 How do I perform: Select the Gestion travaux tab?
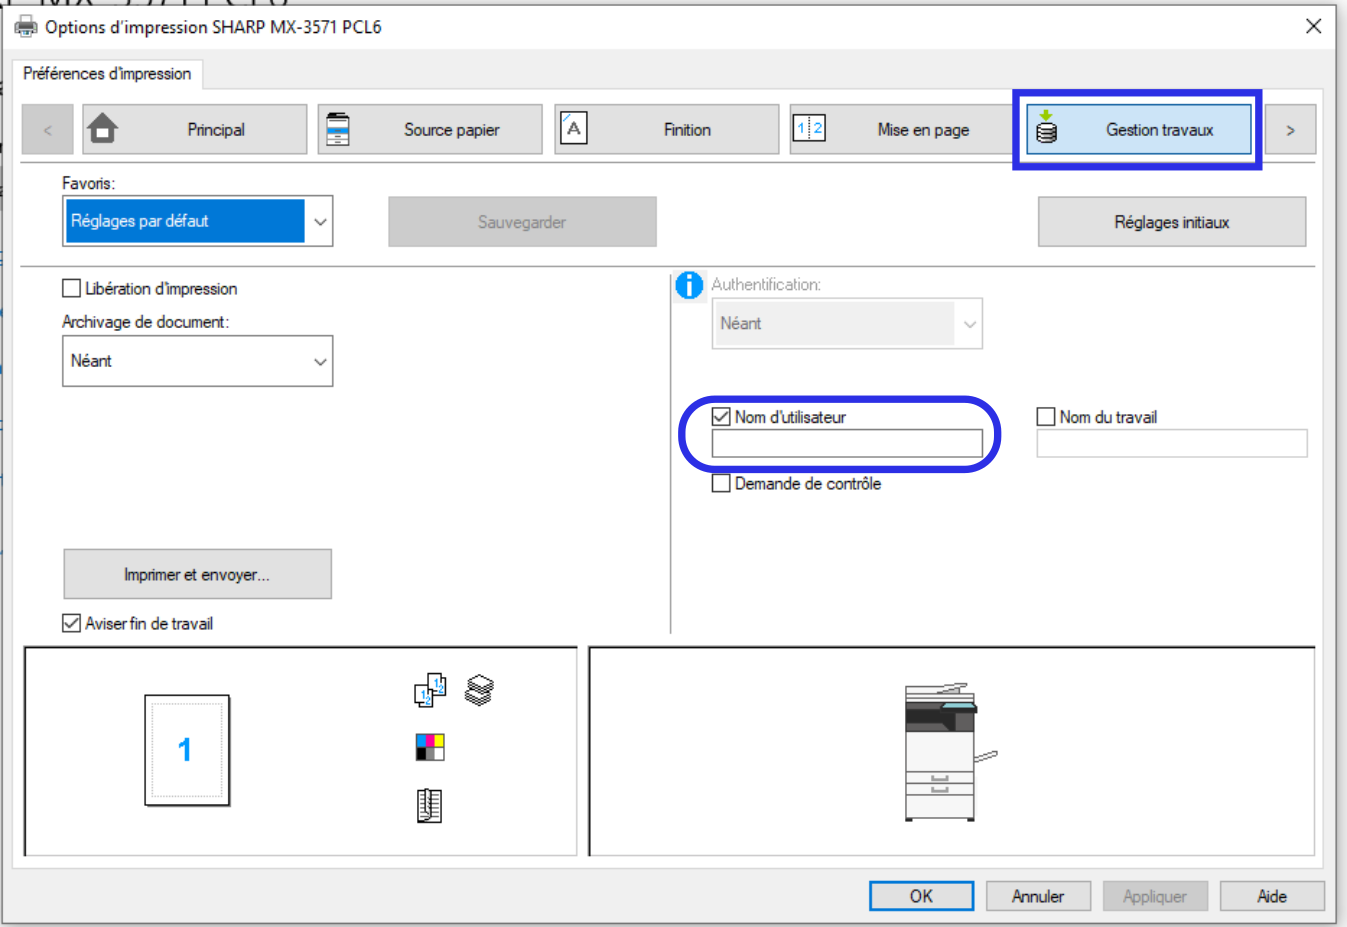[x=1138, y=129]
